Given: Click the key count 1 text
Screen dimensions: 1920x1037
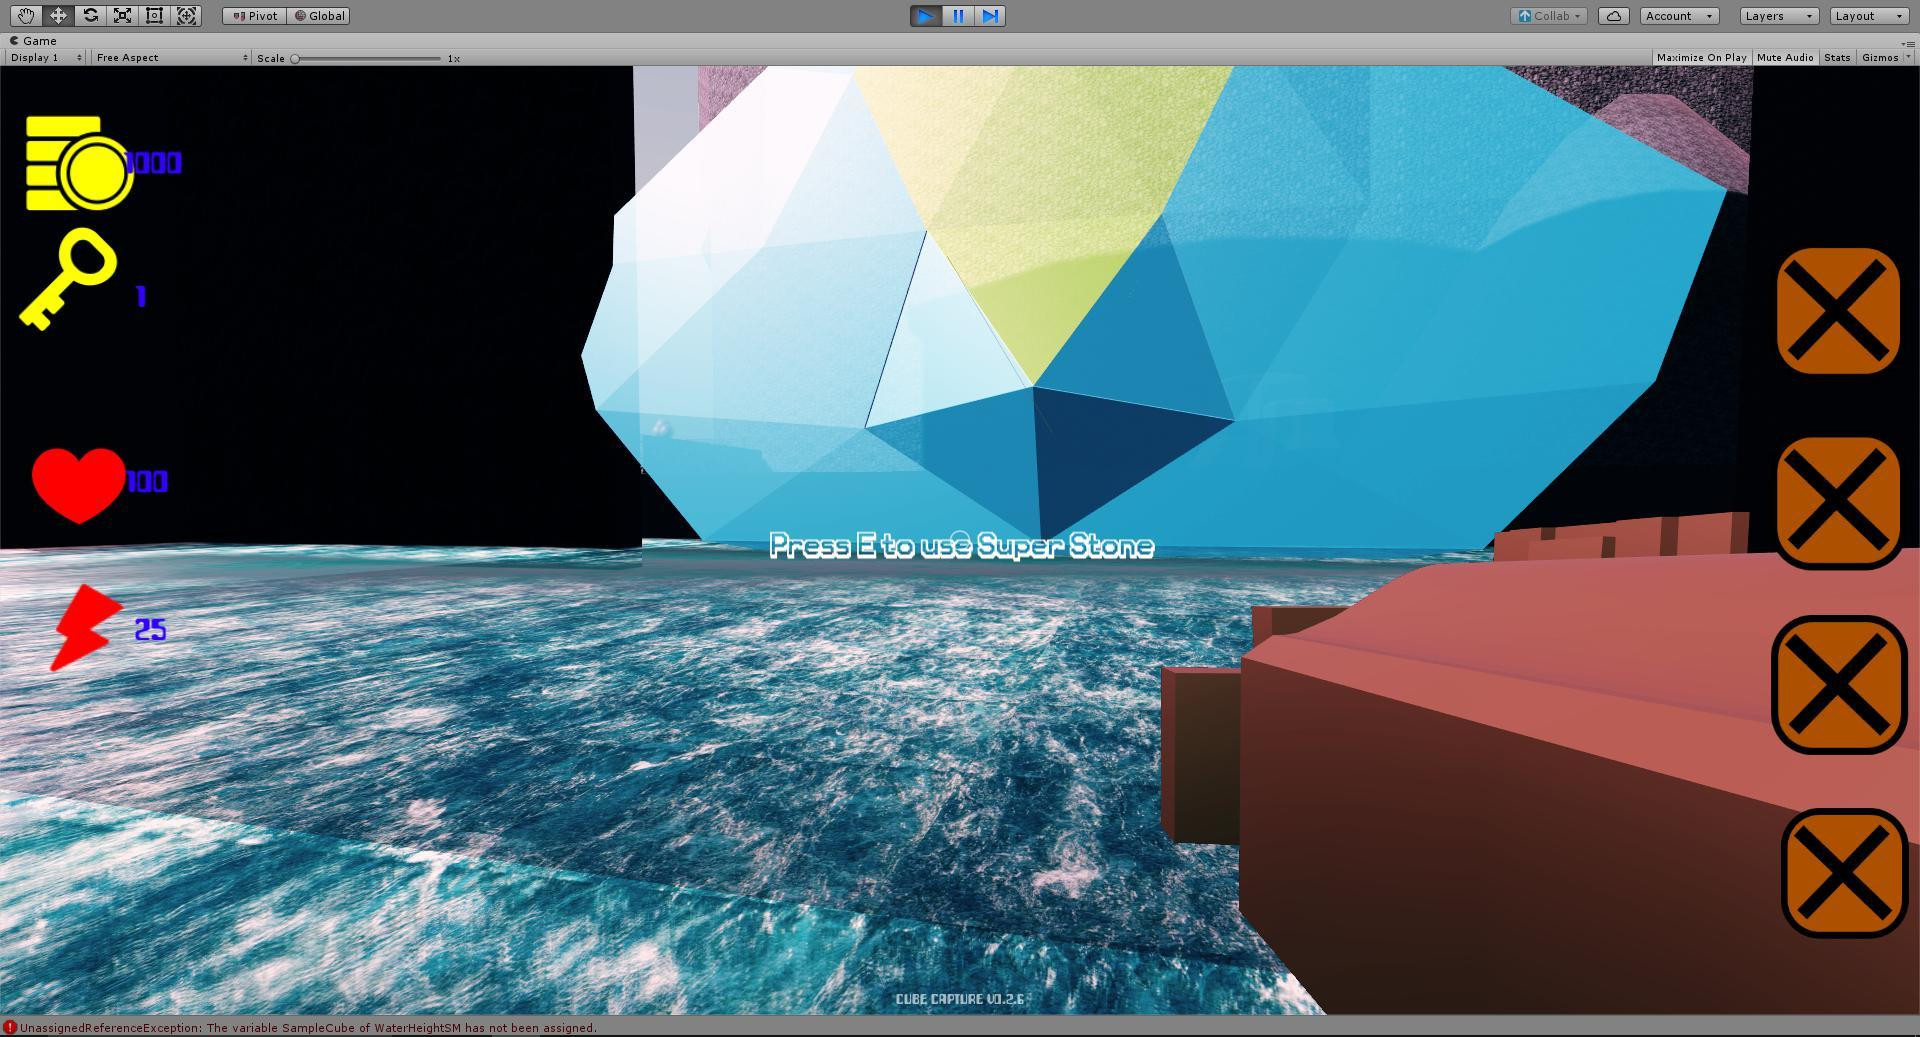Looking at the screenshot, I should coord(141,296).
